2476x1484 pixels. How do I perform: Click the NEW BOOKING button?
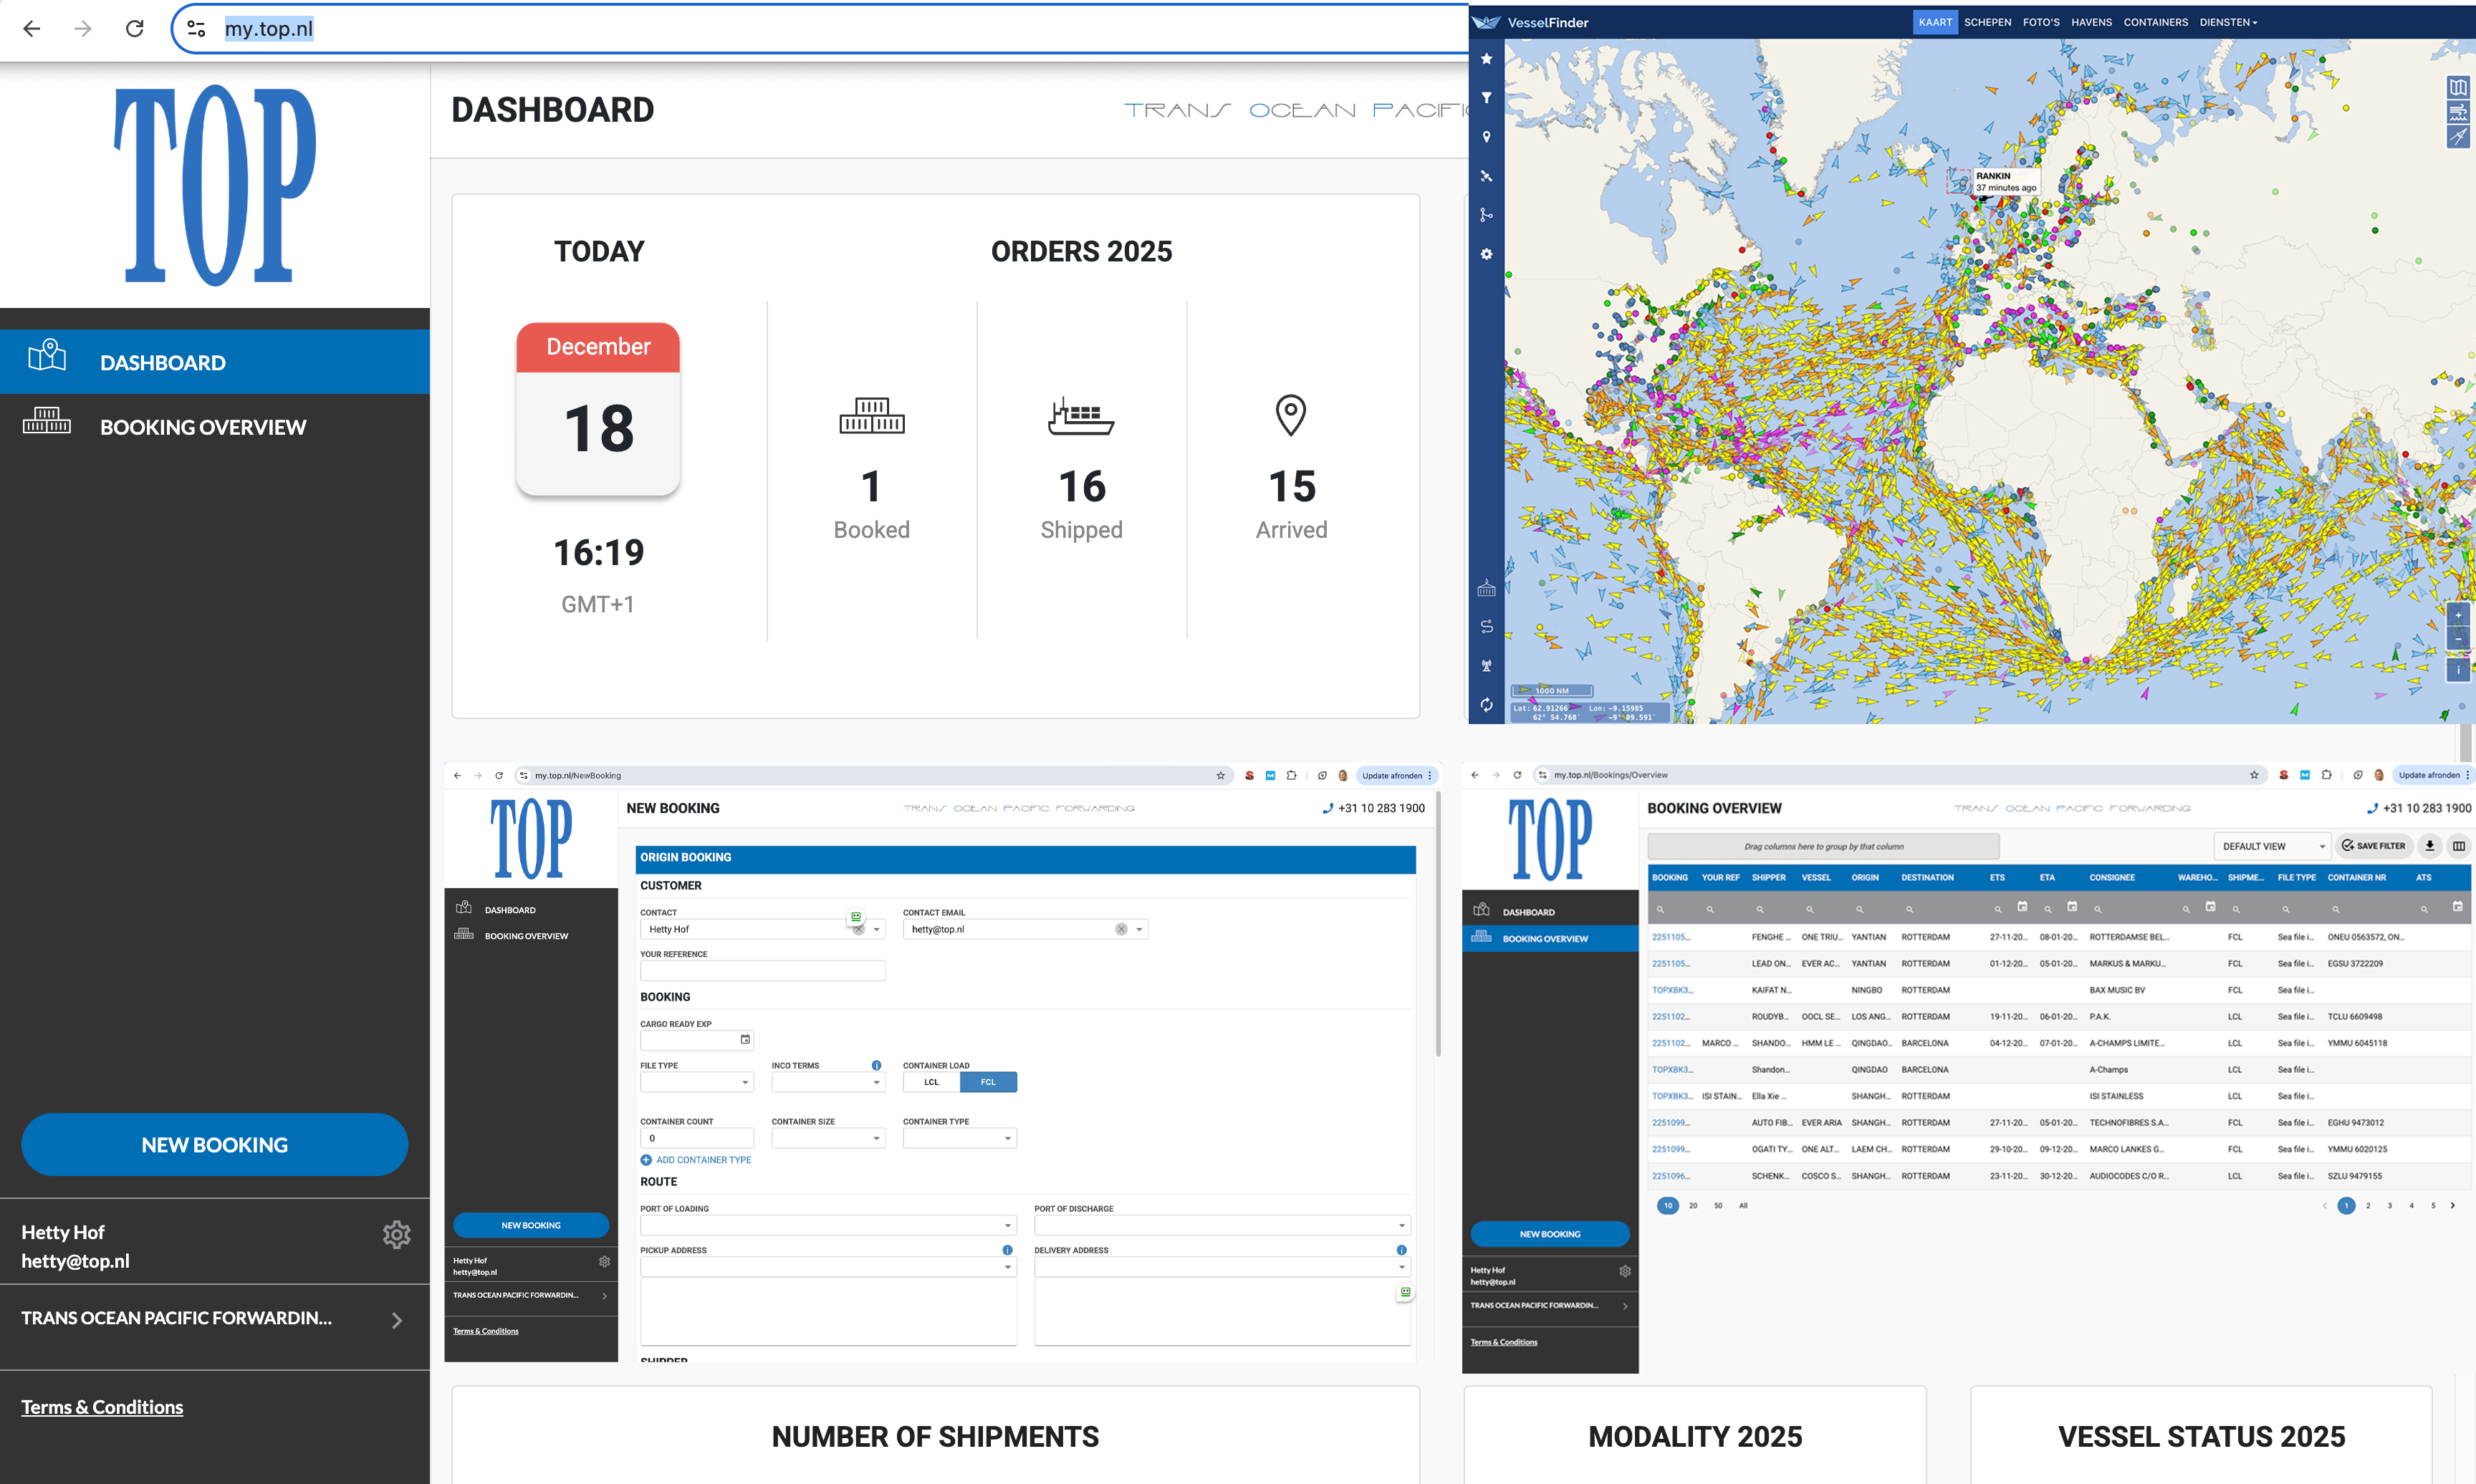(214, 1144)
